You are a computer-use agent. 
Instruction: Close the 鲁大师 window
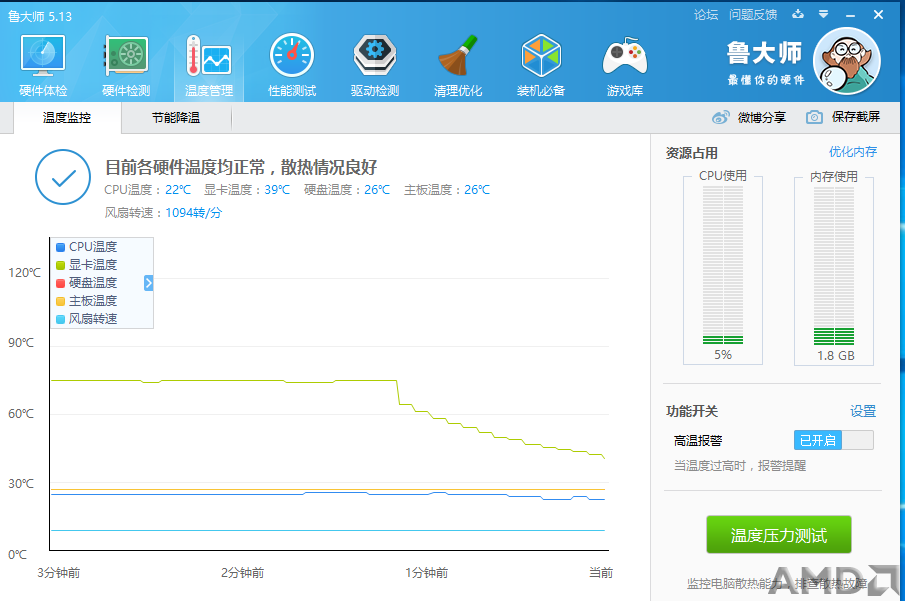tap(878, 14)
